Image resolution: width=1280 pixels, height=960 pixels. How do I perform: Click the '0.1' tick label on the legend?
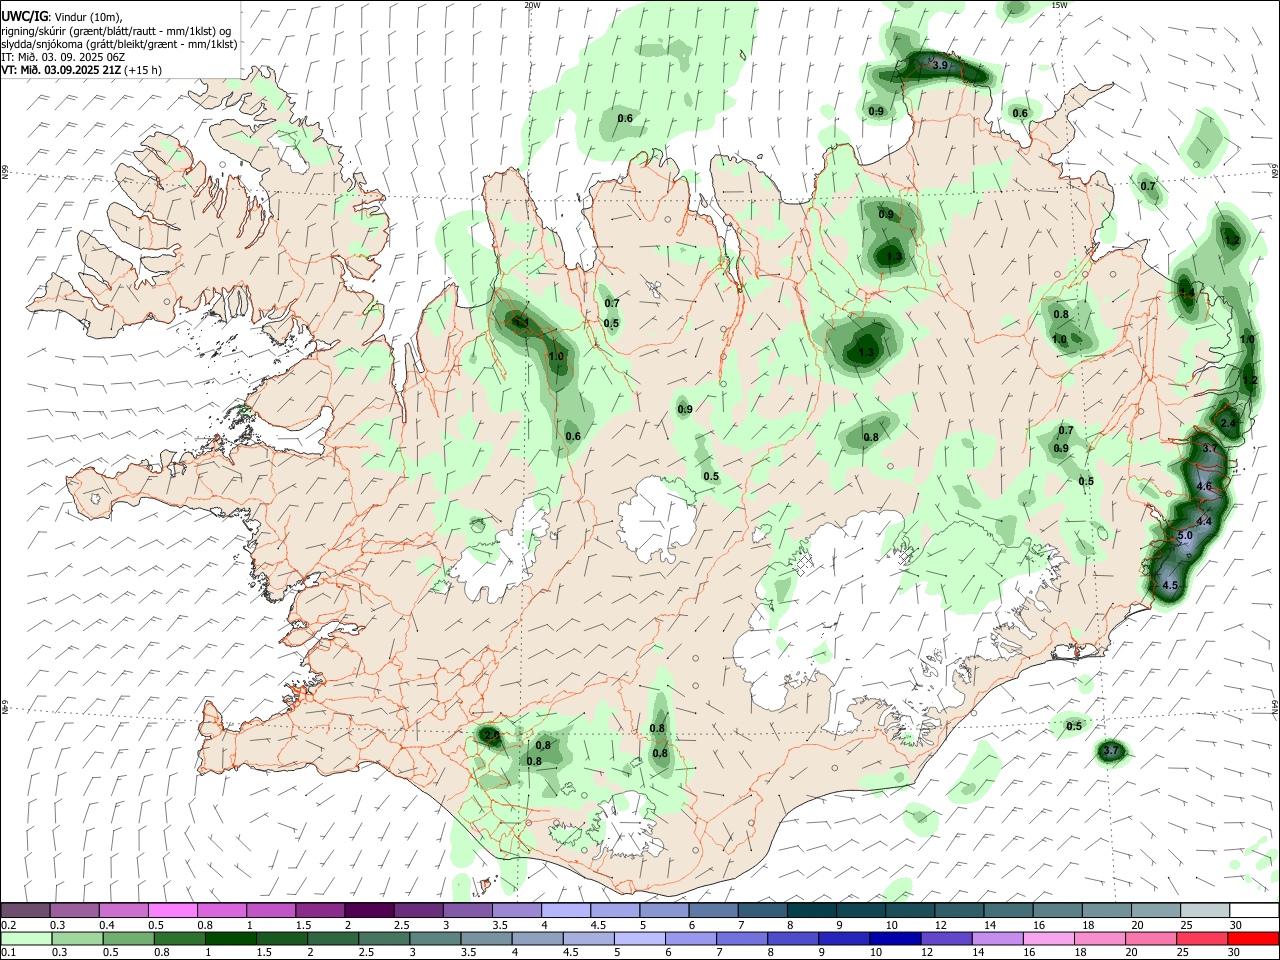9,953
